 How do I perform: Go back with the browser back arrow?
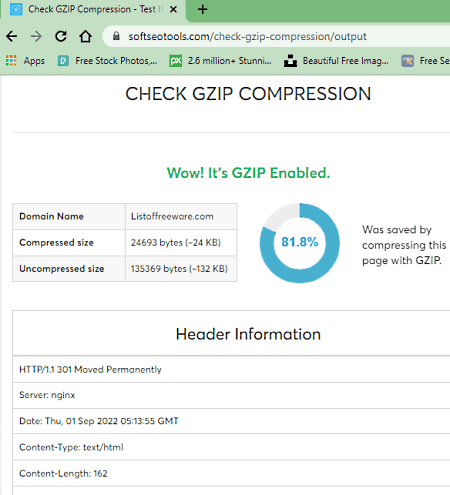(12, 36)
